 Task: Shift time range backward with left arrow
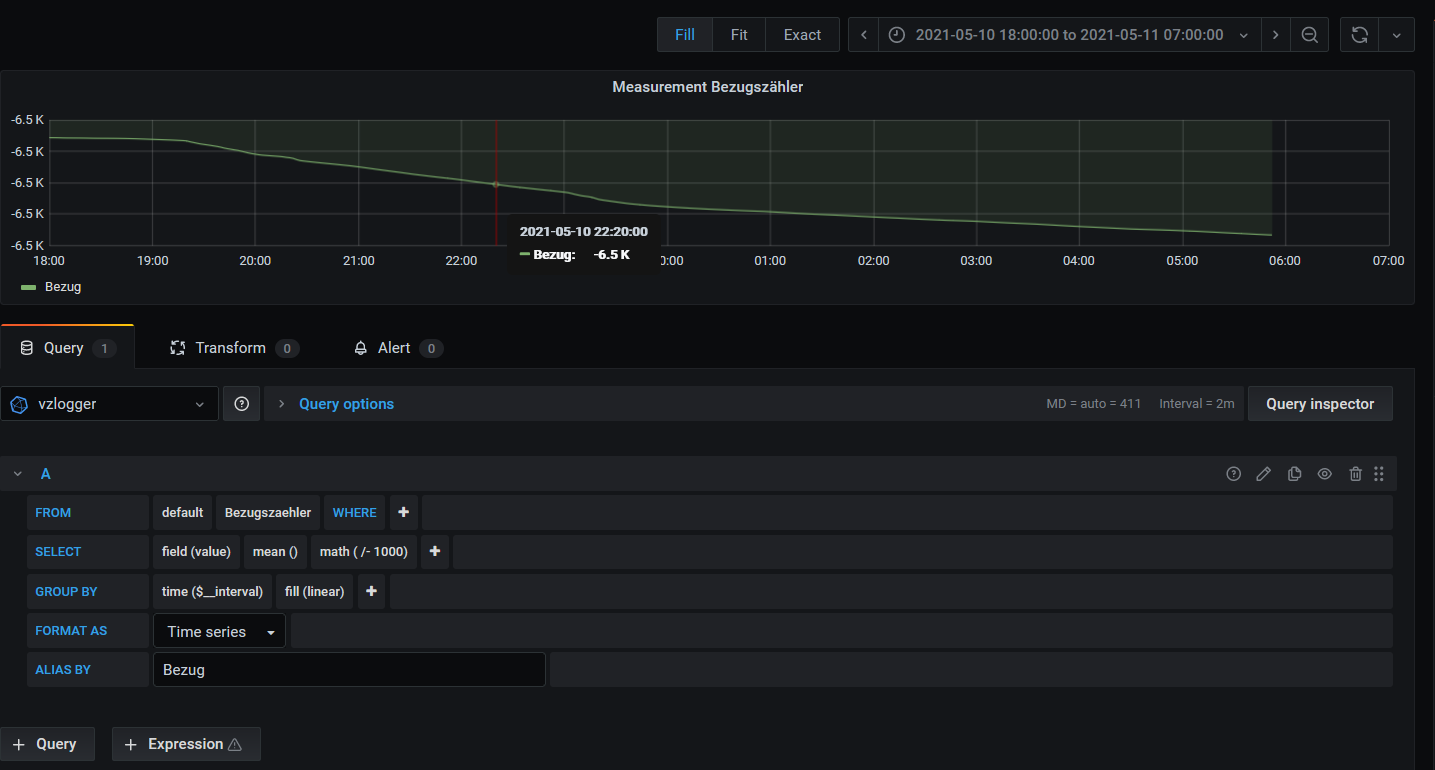click(864, 35)
